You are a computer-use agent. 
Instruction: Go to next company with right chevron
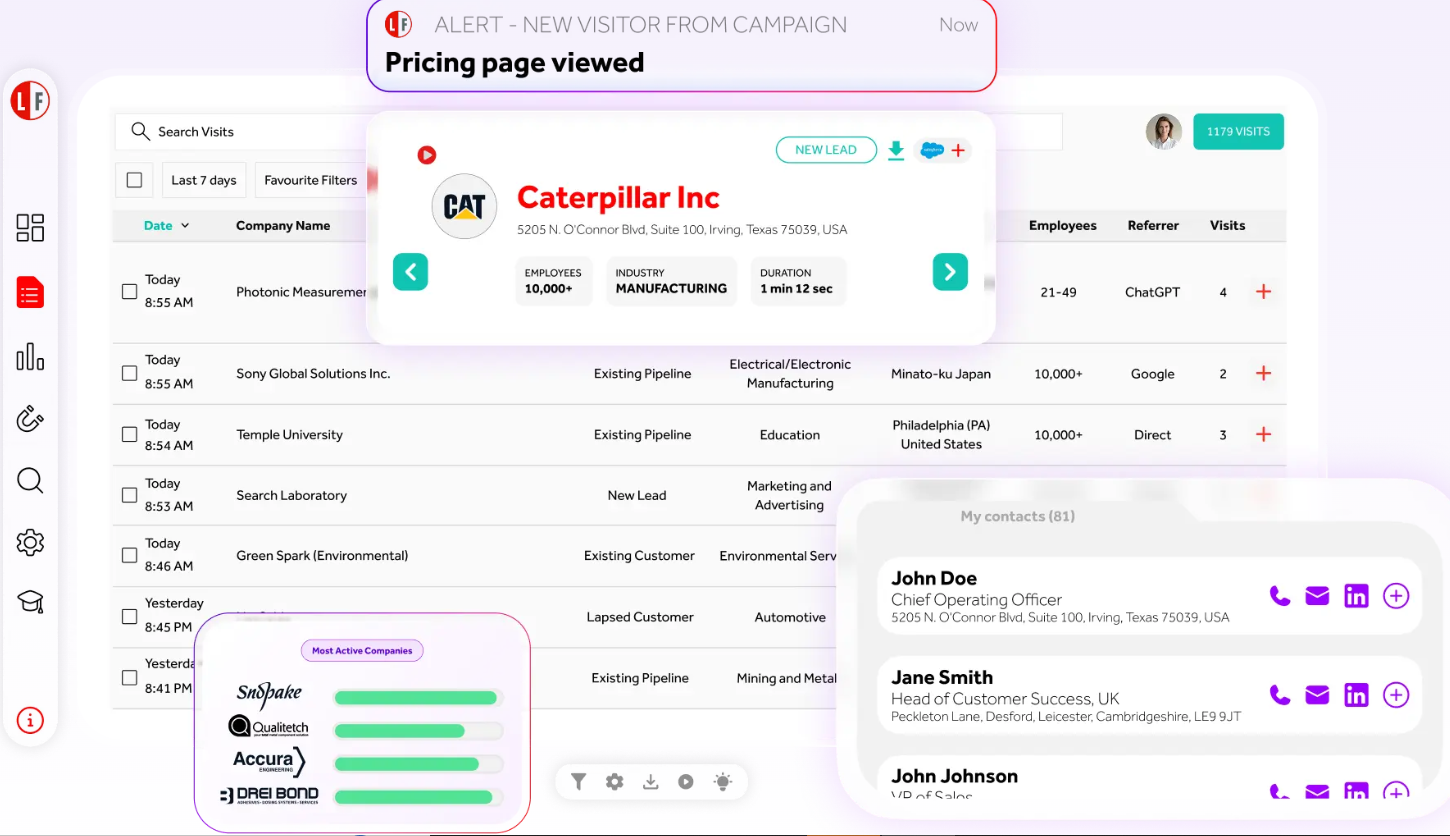950,271
